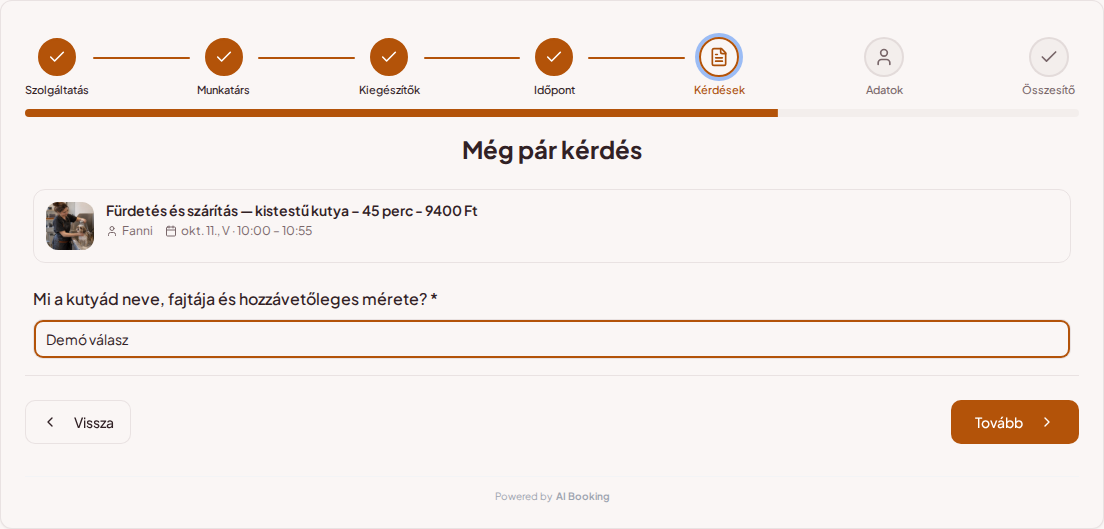The height and width of the screenshot is (529, 1104).
Task: Click the Adatok person step icon
Action: coord(884,57)
